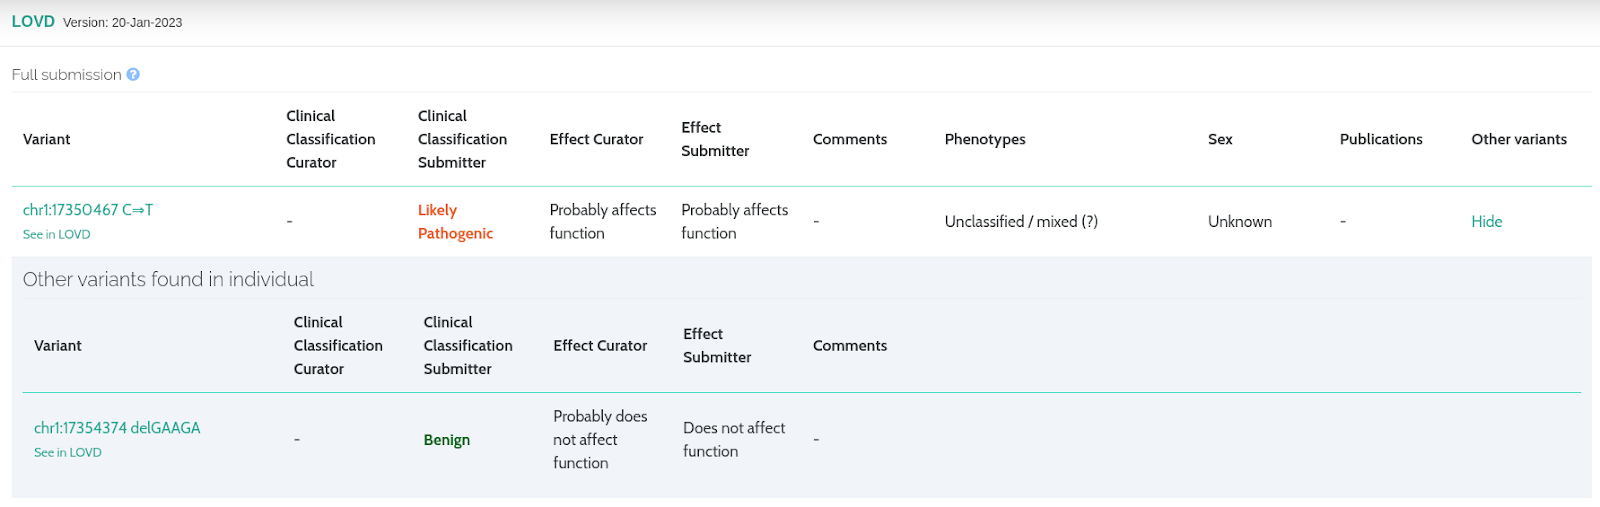Open variant chr1:17354374 delGAAGA link
This screenshot has width=1600, height=507.
click(x=117, y=428)
